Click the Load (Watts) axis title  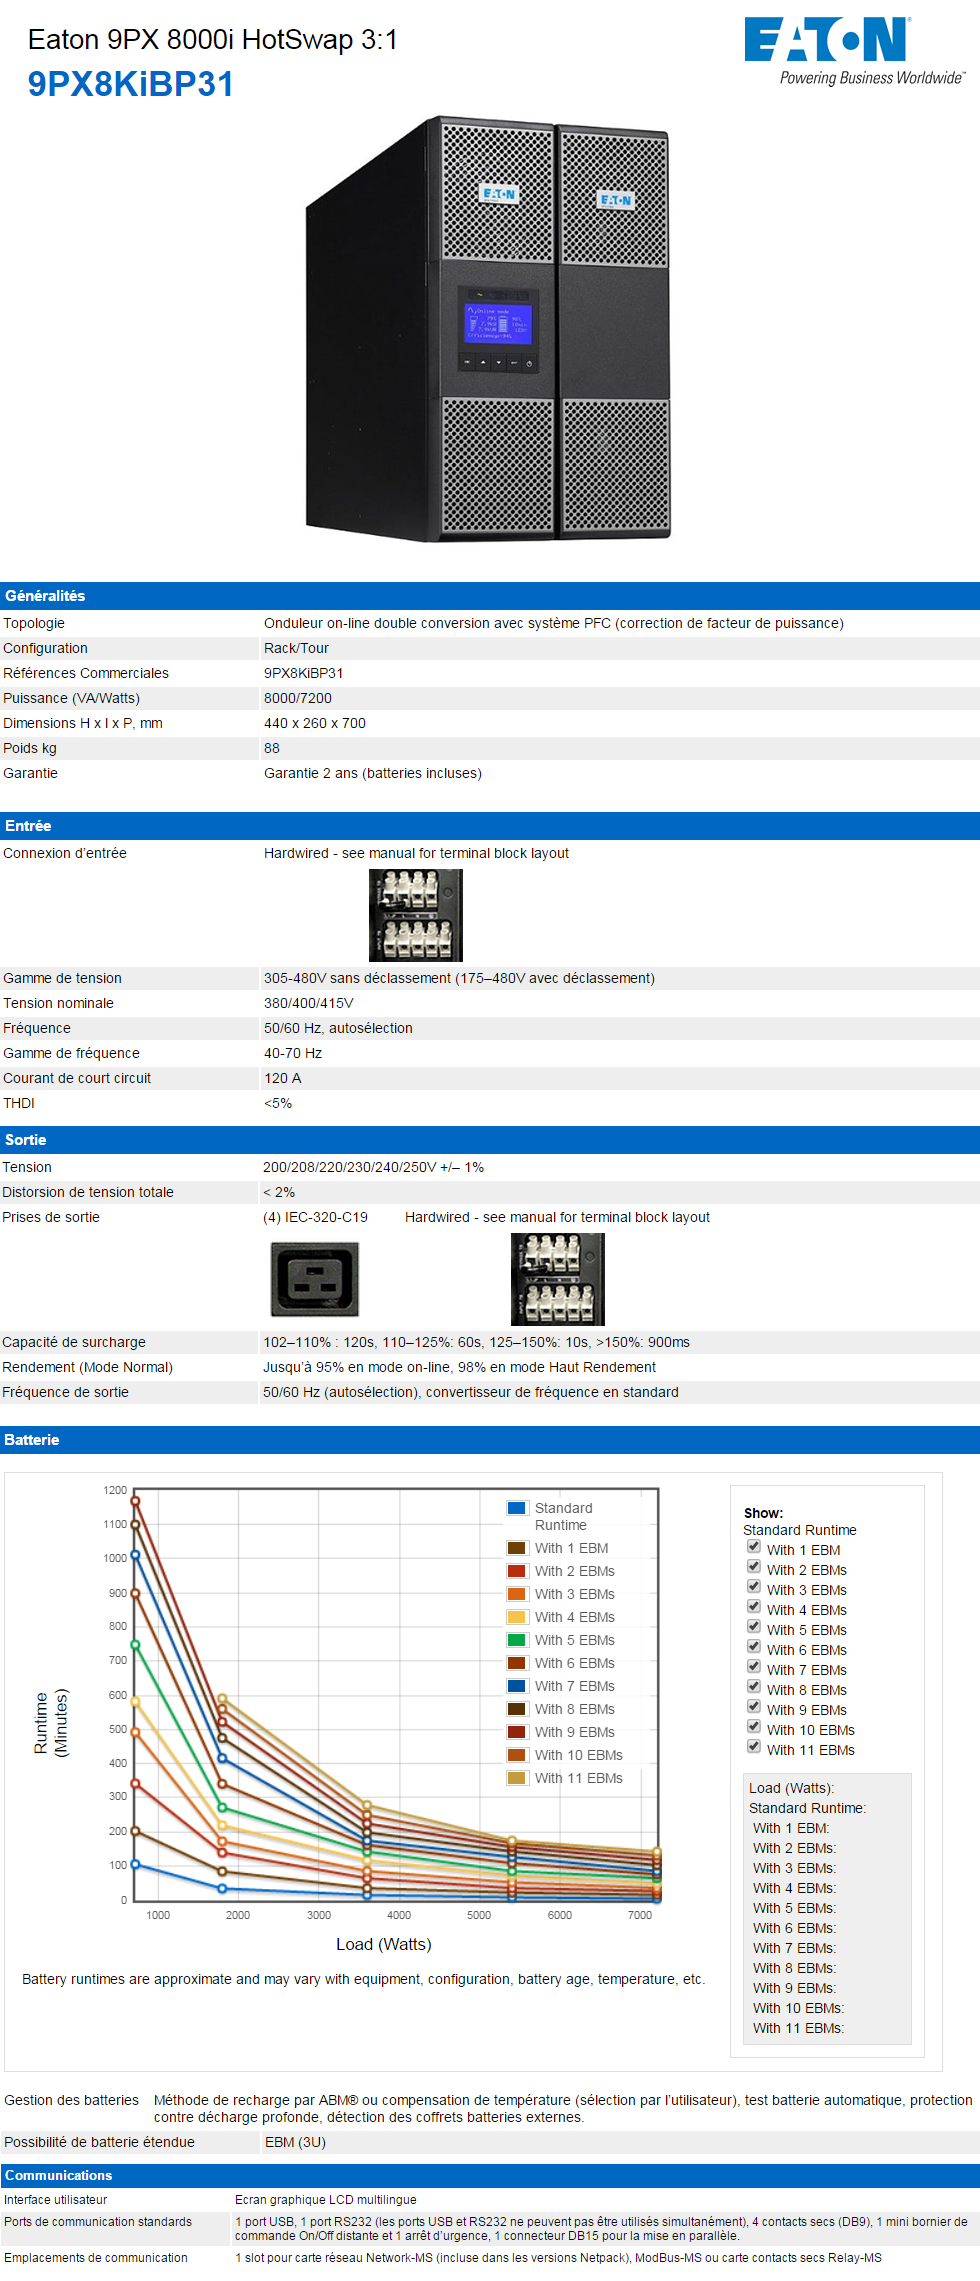click(384, 1944)
